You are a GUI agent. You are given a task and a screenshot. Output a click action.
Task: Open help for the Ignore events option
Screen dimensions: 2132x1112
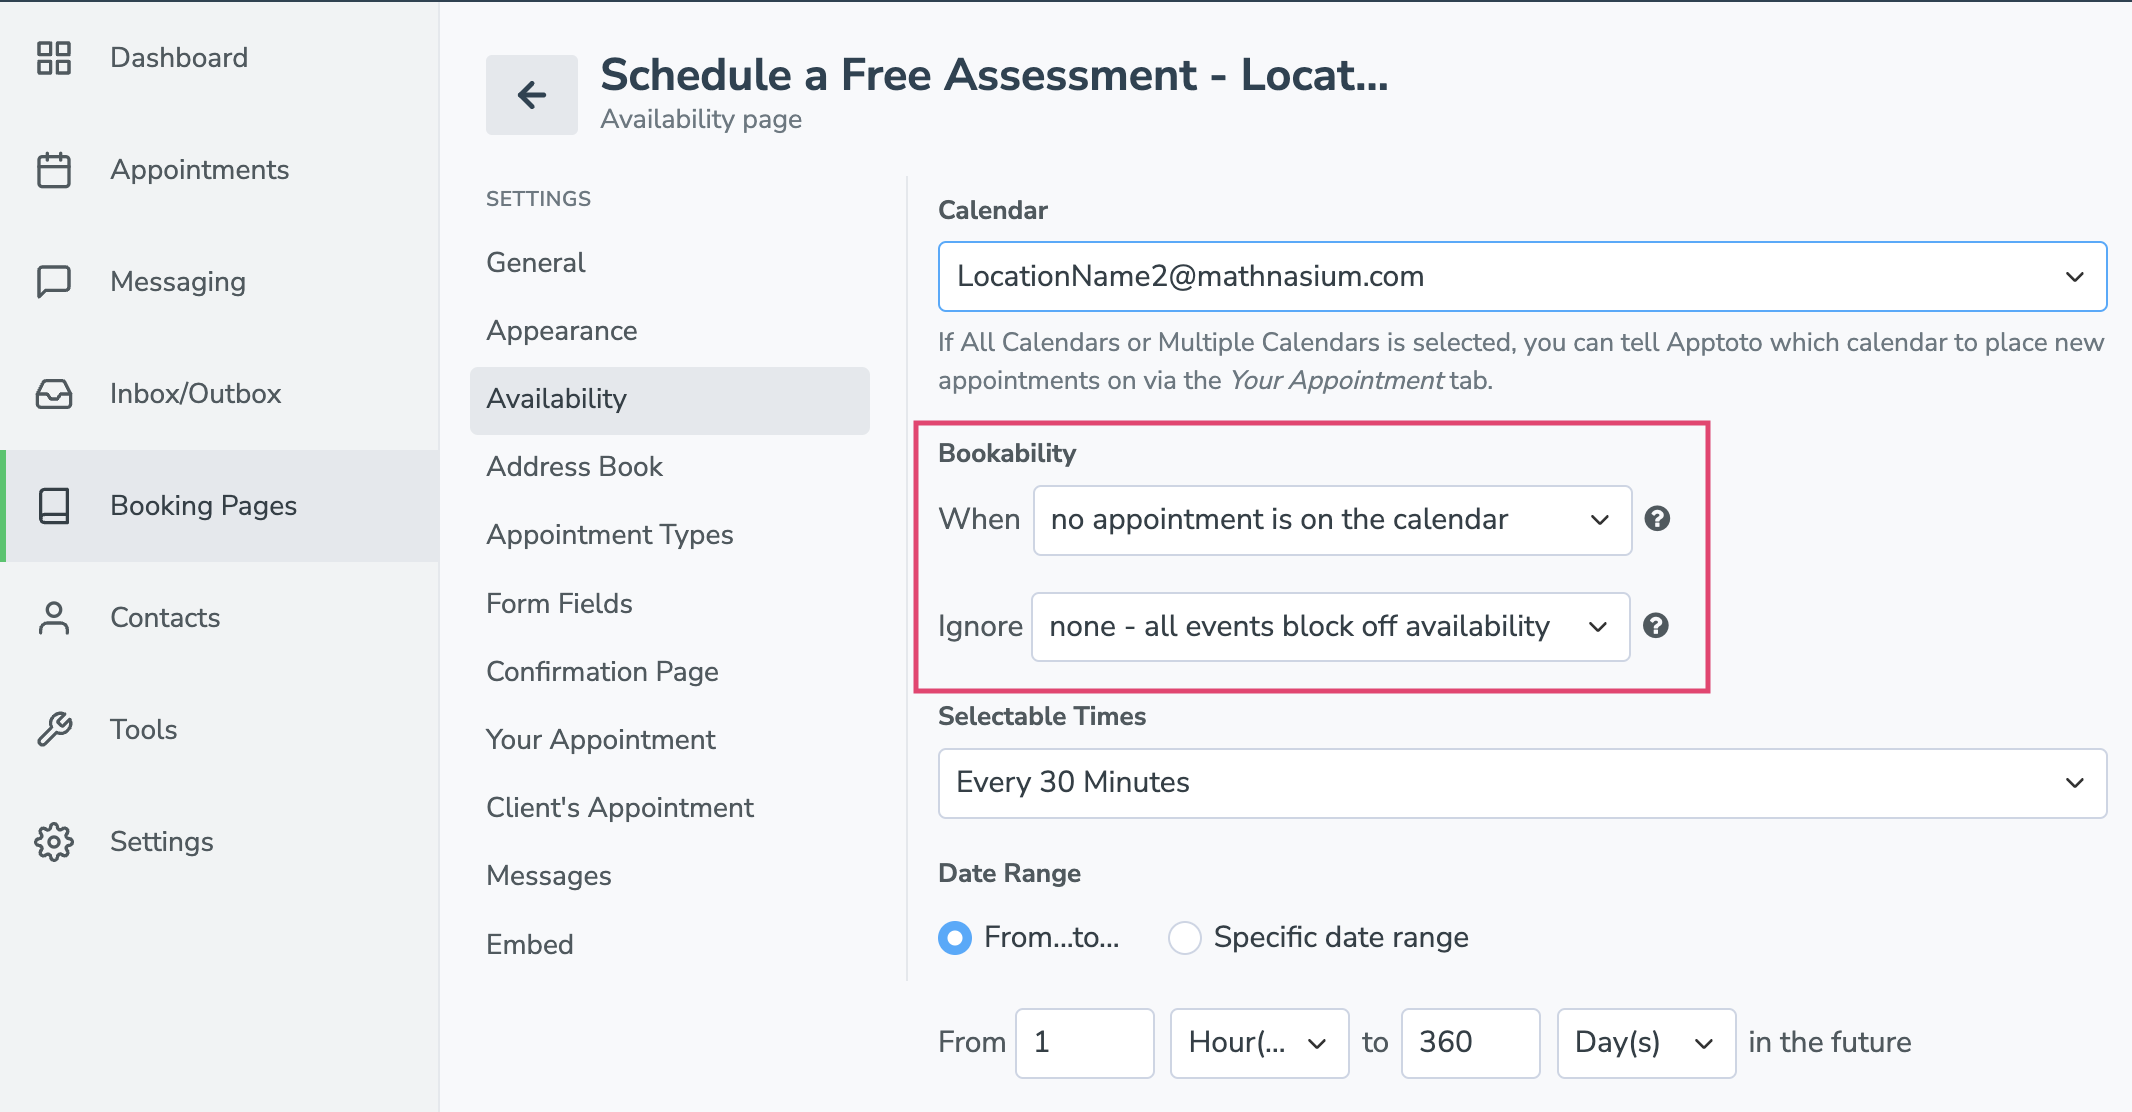(1656, 626)
